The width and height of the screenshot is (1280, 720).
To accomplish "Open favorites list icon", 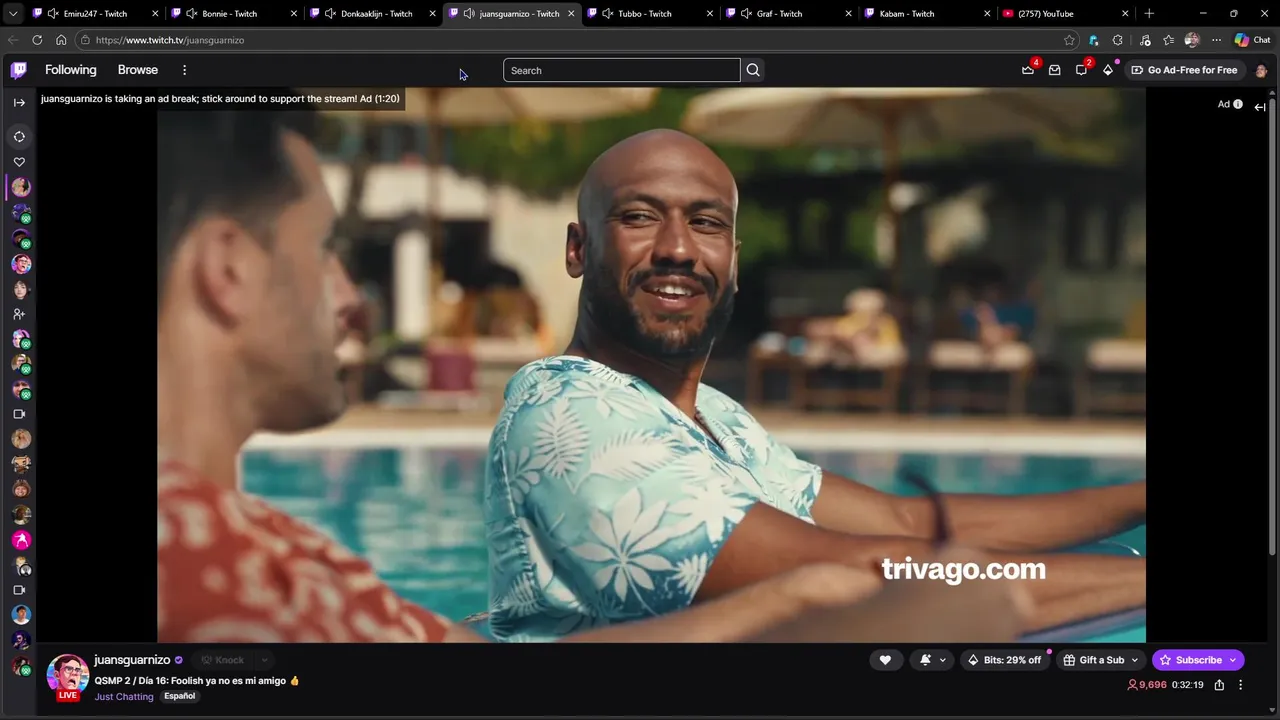I will point(1168,40).
